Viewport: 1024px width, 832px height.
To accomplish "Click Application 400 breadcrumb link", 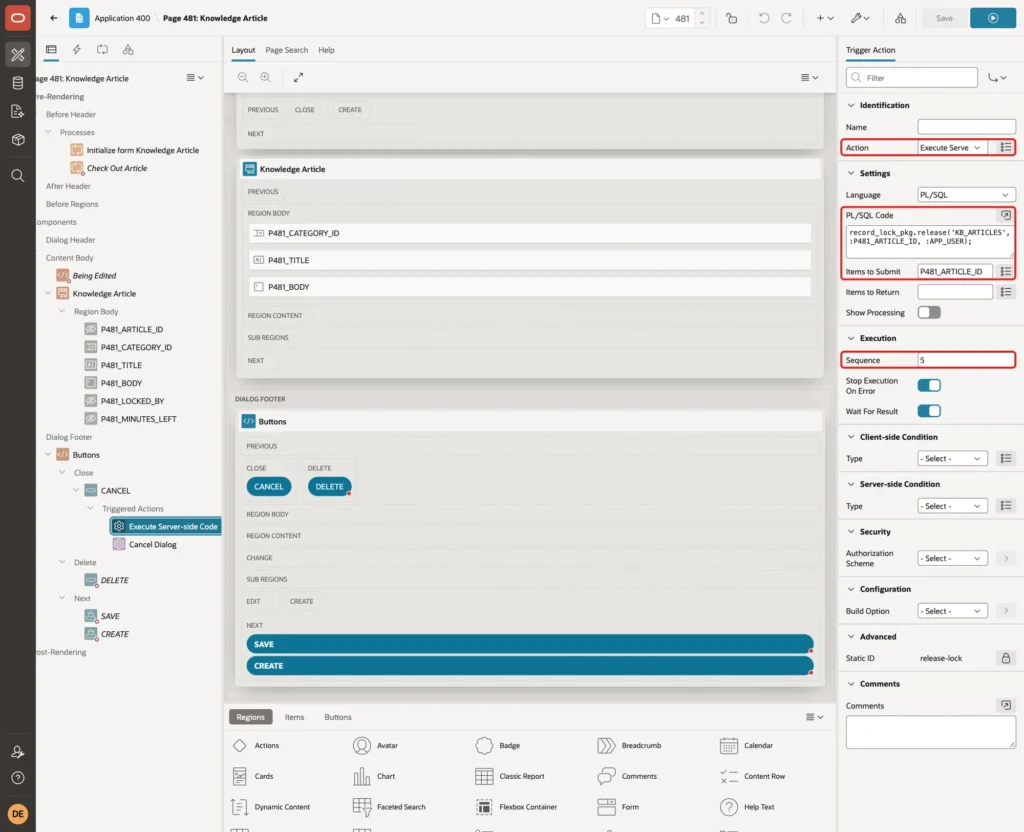I will tap(122, 18).
